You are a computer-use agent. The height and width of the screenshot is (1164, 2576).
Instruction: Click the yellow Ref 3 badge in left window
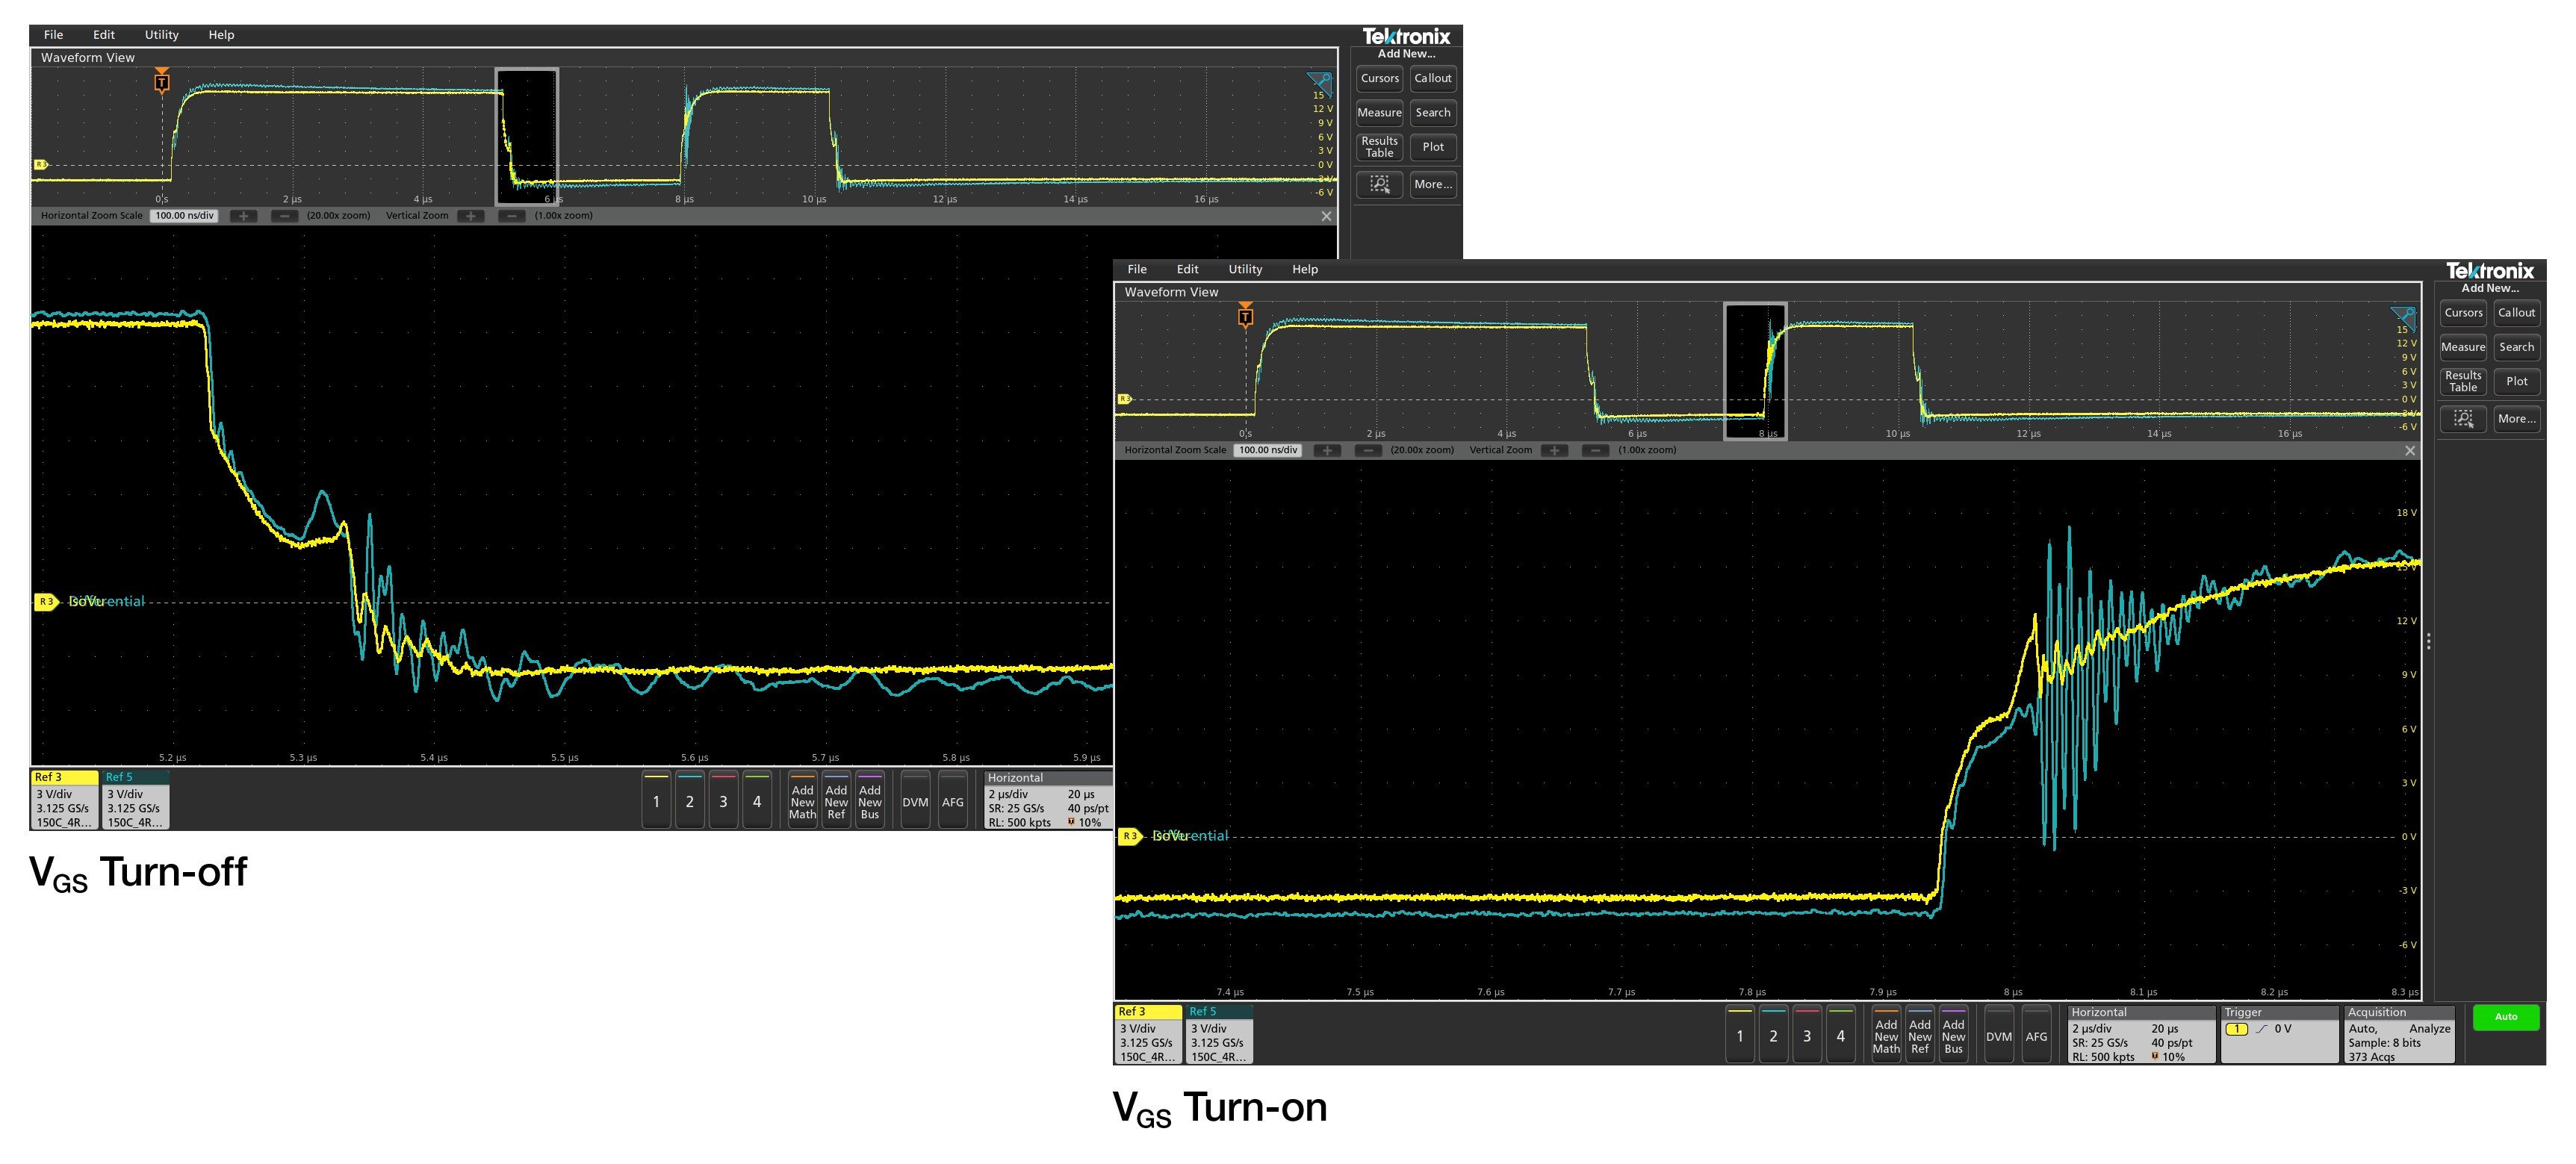click(x=64, y=799)
